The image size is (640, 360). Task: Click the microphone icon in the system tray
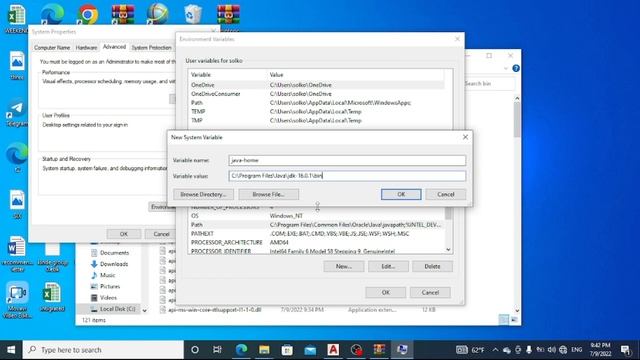[x=529, y=350]
